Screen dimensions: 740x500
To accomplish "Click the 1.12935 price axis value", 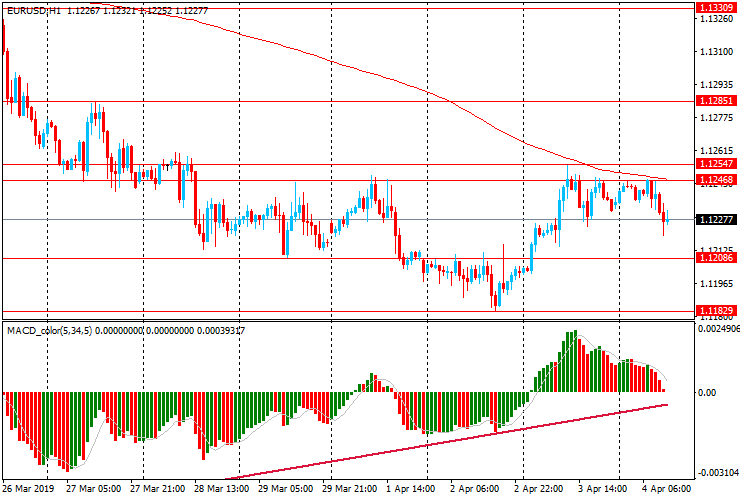I will 716,85.
